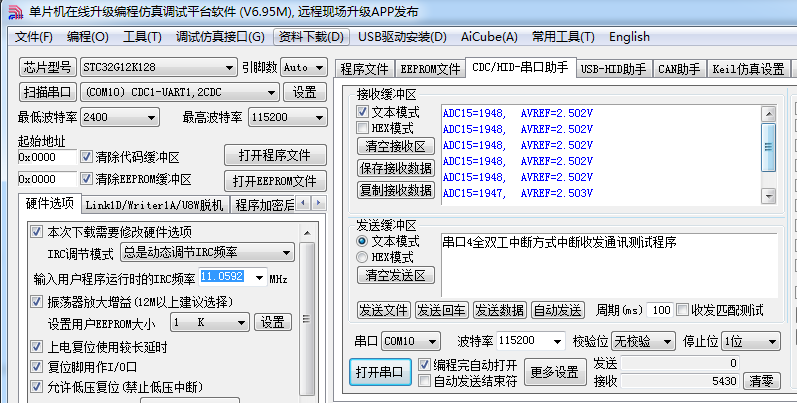Select the Link1D/Writer1A/U8W脱机 tab
Image resolution: width=797 pixels, height=403 pixels.
154,205
